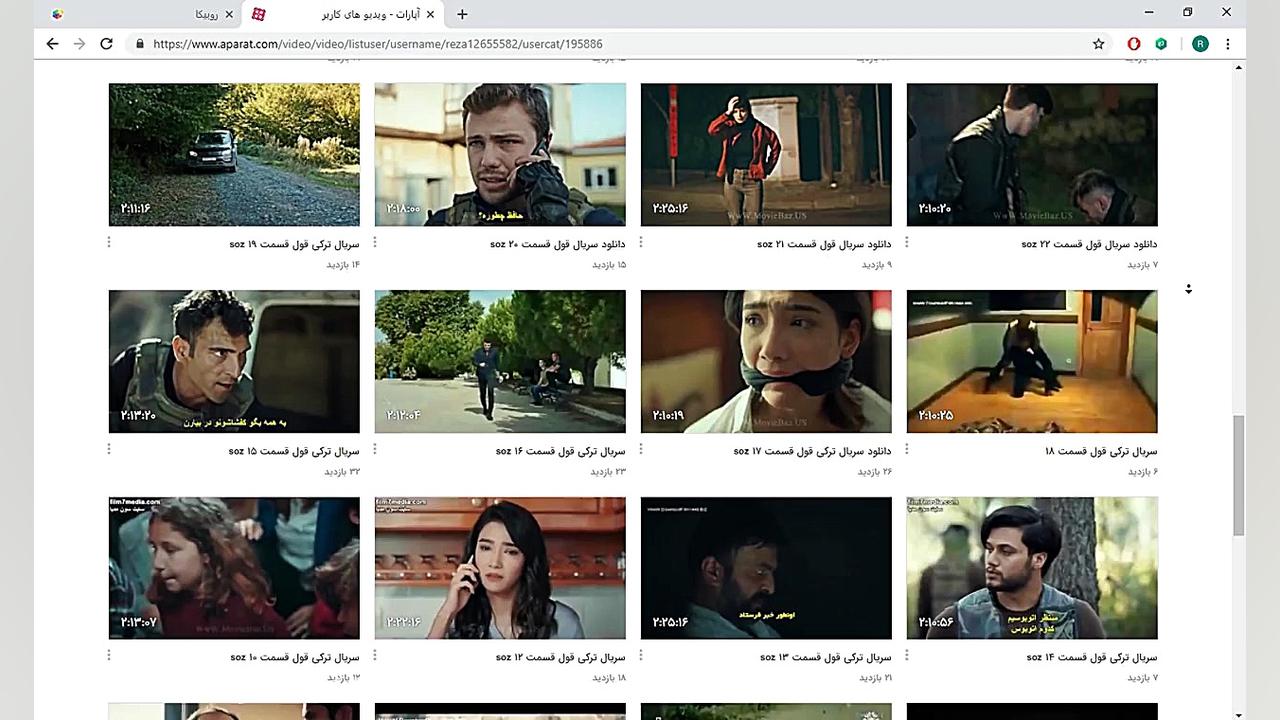Play episode 17 by clicking its thumbnail

(x=765, y=361)
